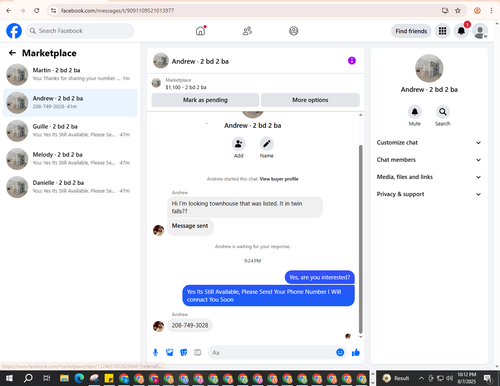Reload the page
Viewport: 500px width, 386px height.
click(x=37, y=11)
